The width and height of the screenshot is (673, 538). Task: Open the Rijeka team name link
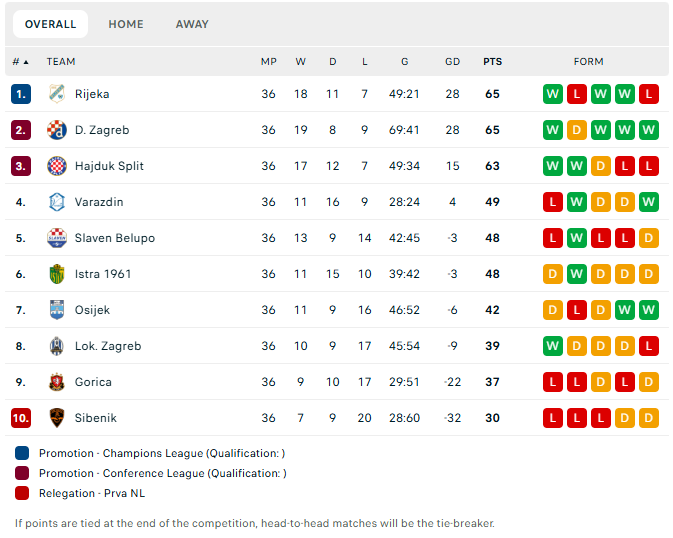(x=92, y=94)
